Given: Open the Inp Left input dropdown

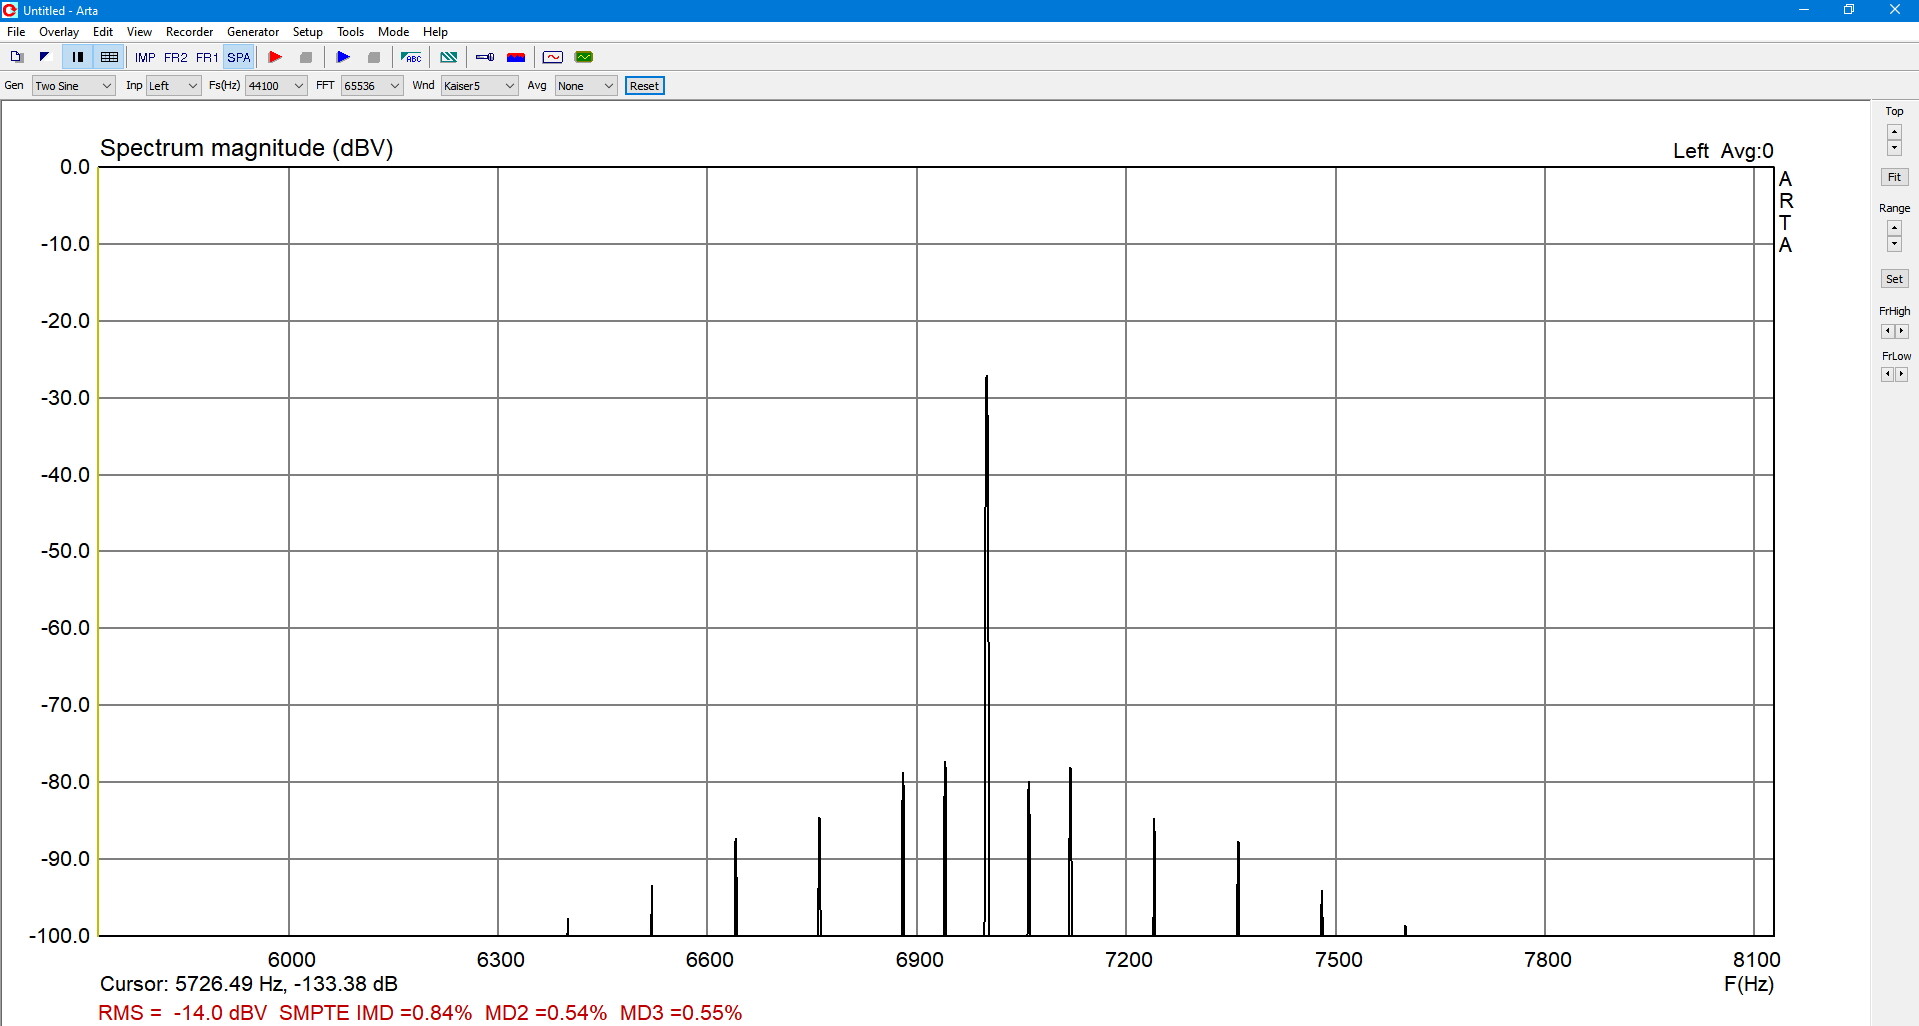Looking at the screenshot, I should tap(174, 86).
